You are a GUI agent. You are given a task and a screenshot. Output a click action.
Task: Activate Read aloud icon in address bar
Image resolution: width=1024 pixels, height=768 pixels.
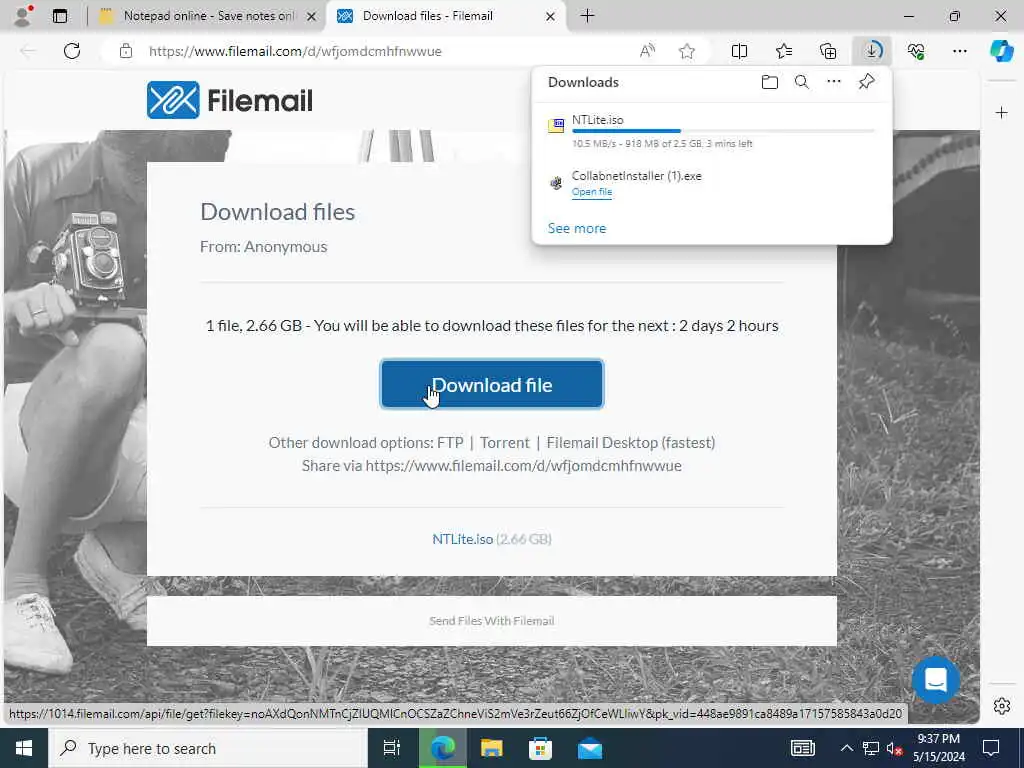click(647, 51)
